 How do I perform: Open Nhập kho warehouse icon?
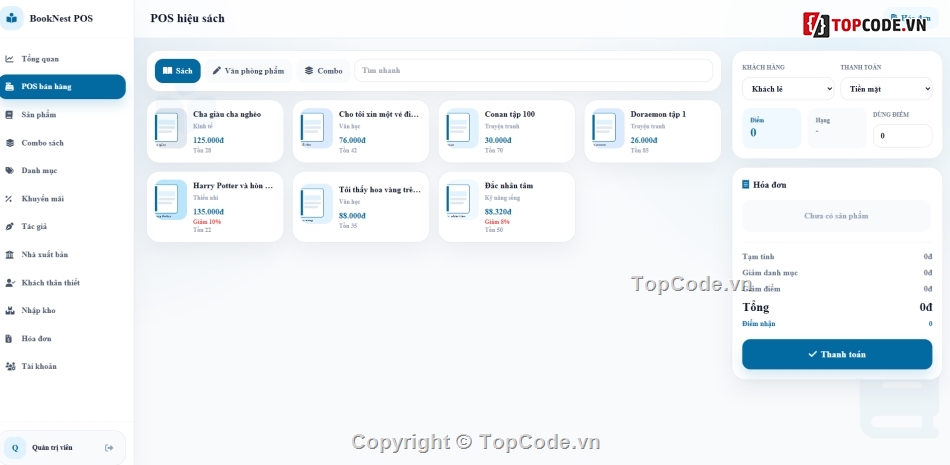click(10, 310)
